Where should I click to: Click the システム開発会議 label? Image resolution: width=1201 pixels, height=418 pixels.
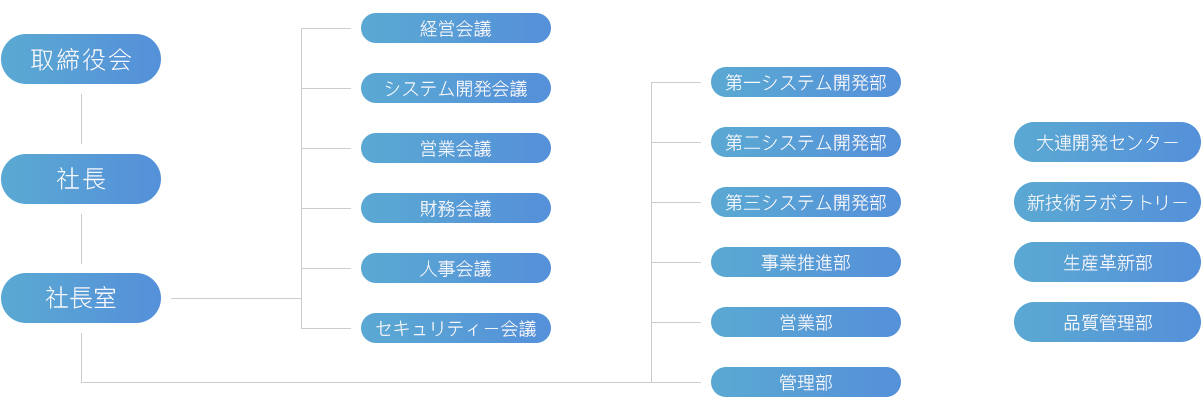coord(455,88)
